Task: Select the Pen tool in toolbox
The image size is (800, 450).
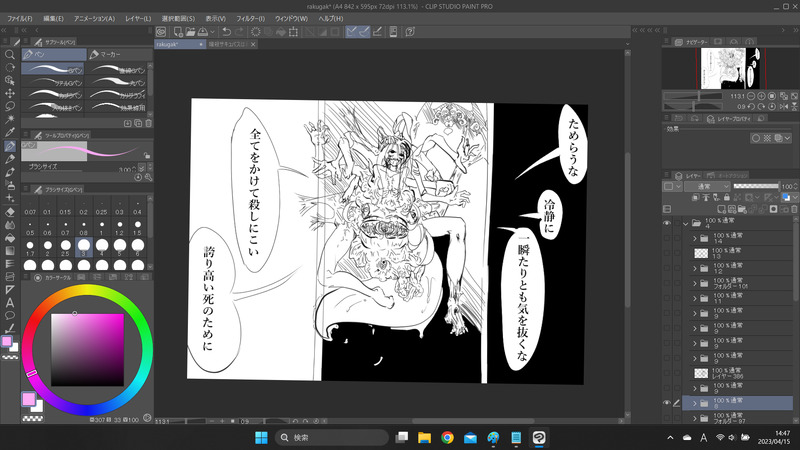Action: tap(9, 146)
